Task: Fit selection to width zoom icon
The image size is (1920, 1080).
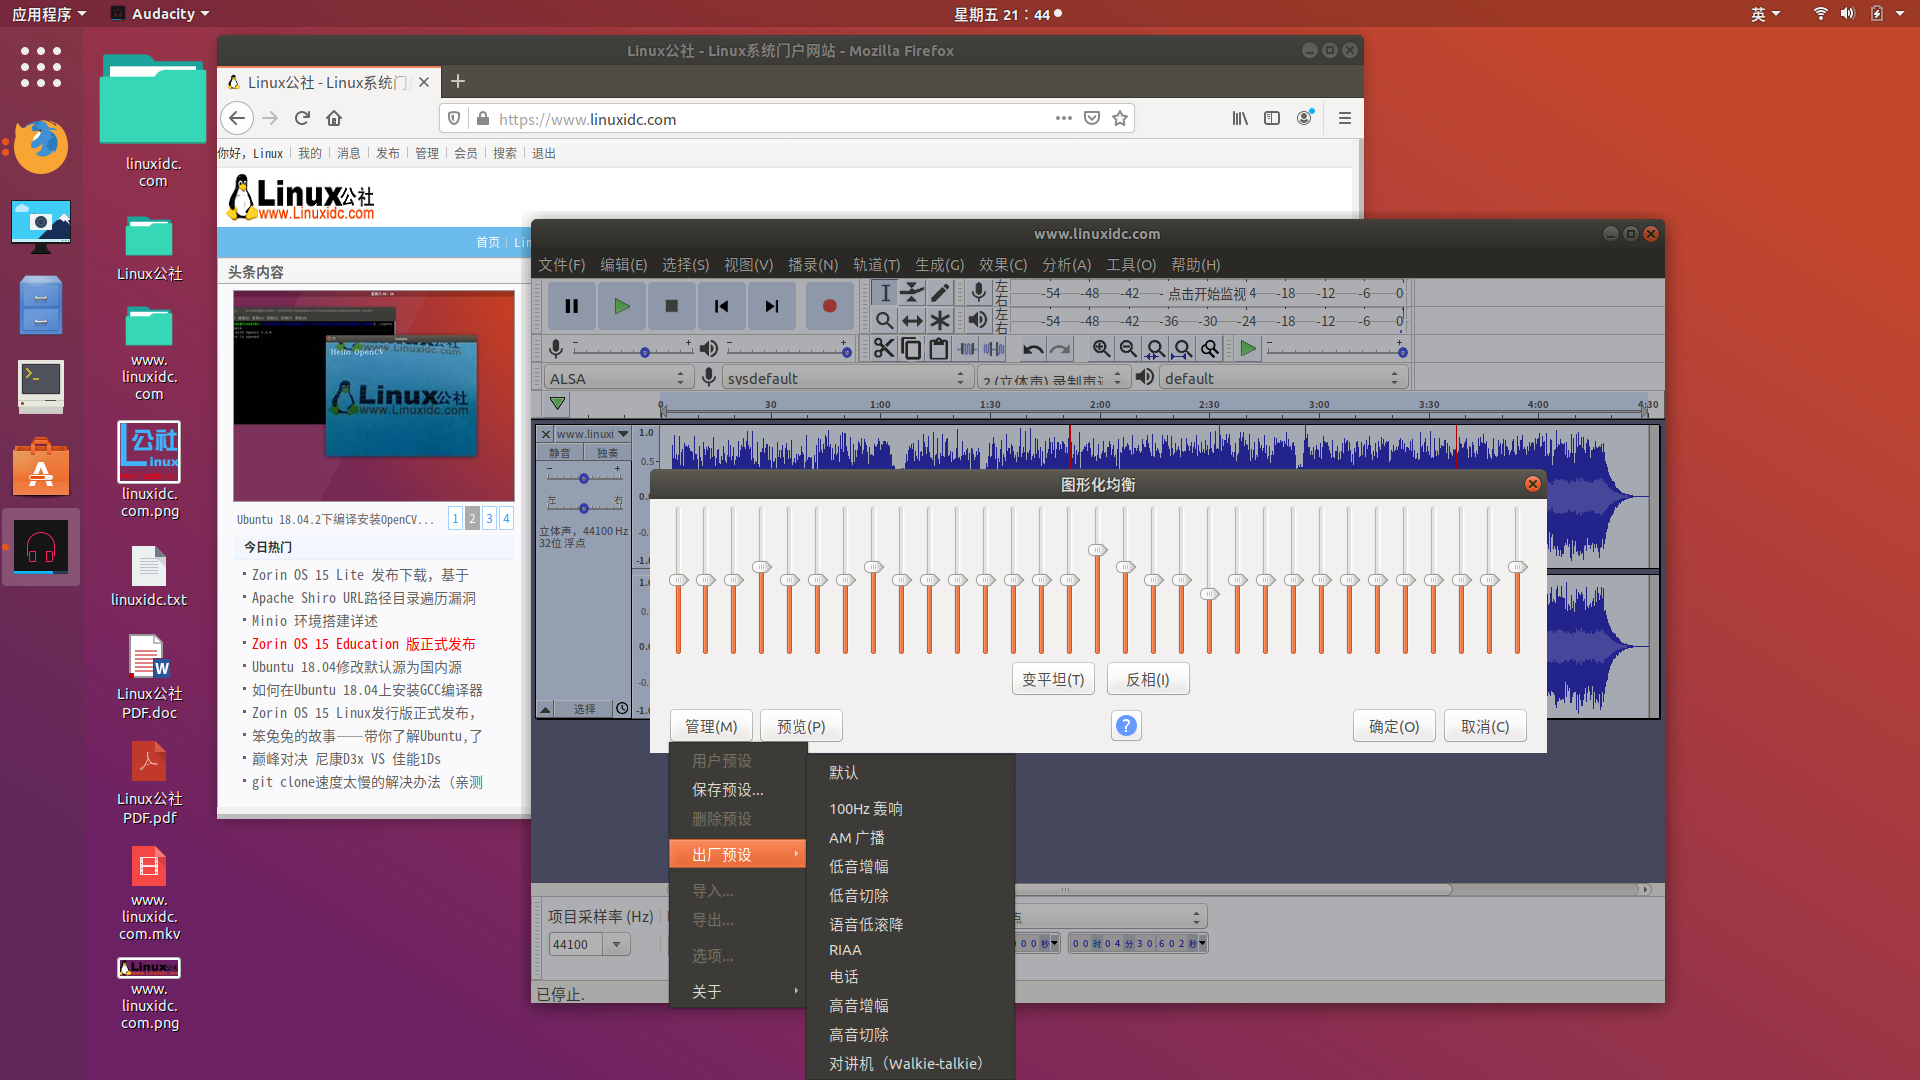Action: coord(1155,348)
